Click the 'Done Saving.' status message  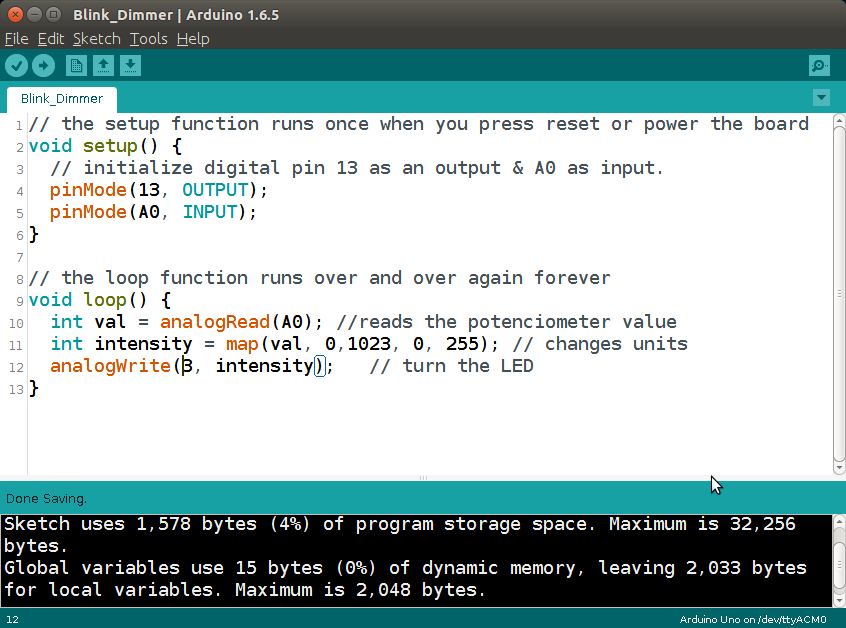click(46, 499)
